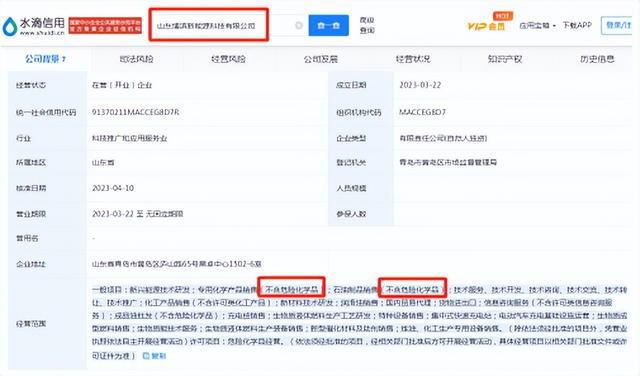Switch to the 历史信息 tab
This screenshot has height=376, width=640.
(x=597, y=59)
